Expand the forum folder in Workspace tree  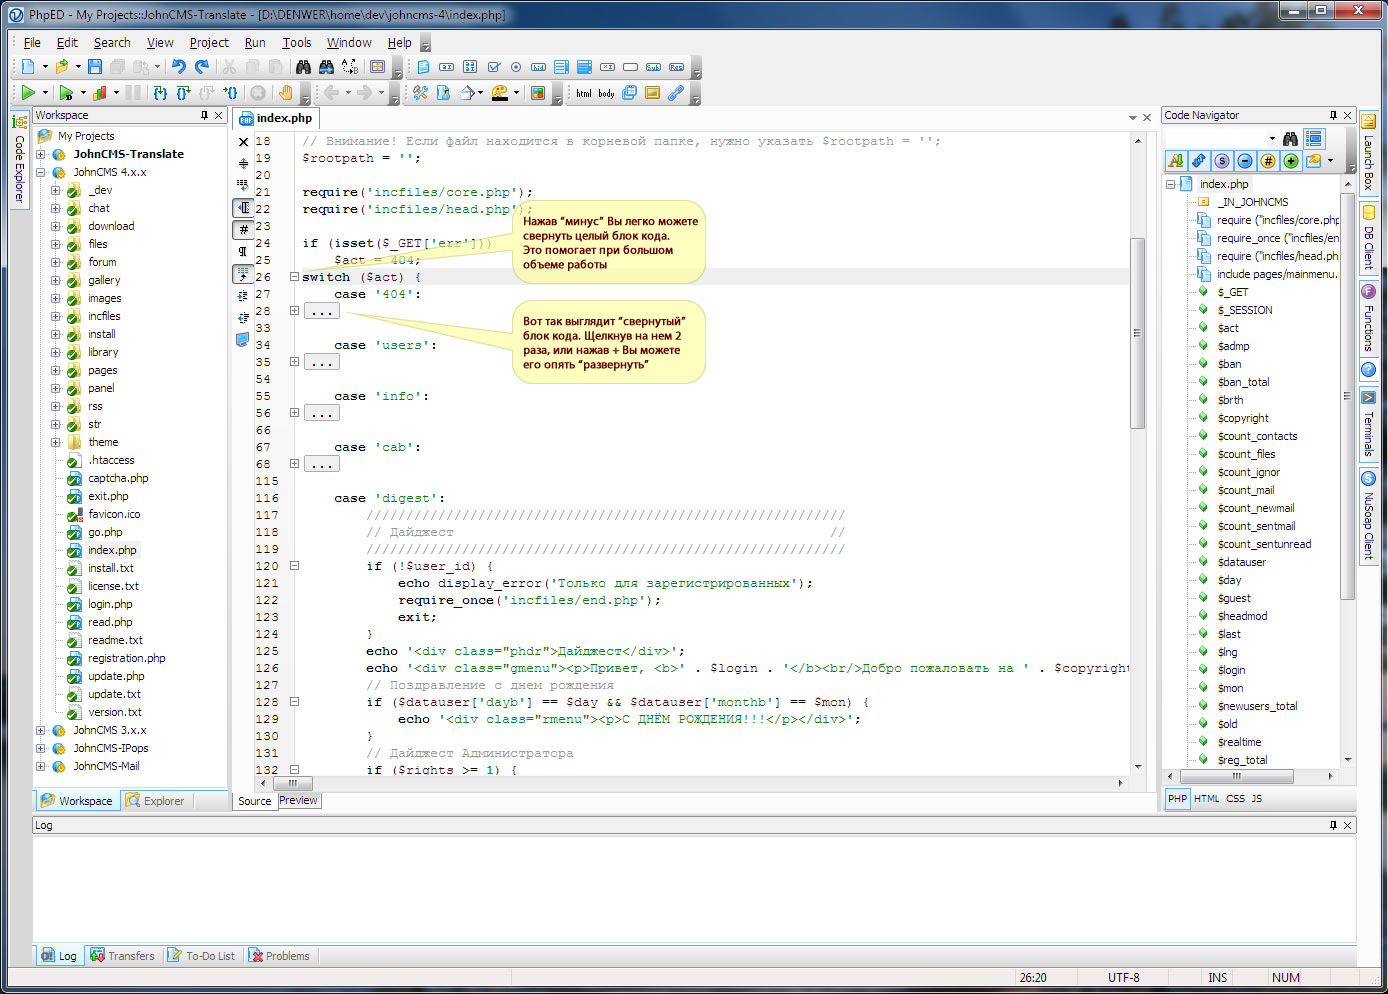[x=56, y=263]
